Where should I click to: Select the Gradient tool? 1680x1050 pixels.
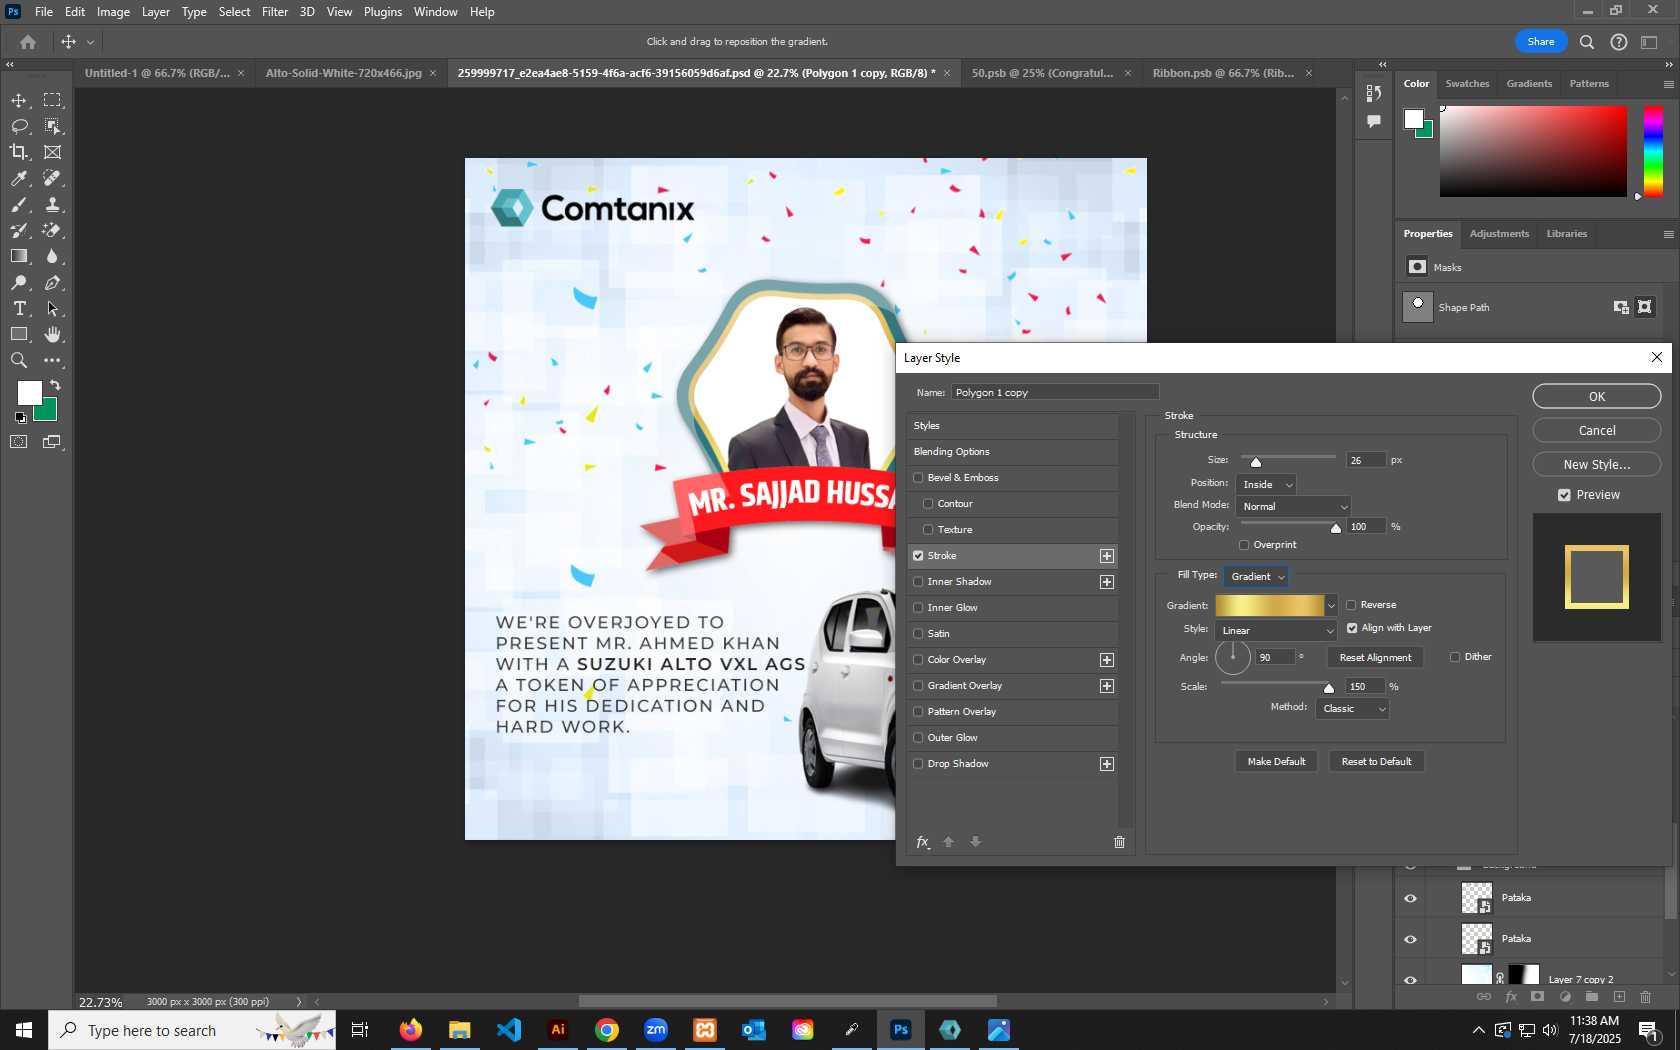(19, 256)
